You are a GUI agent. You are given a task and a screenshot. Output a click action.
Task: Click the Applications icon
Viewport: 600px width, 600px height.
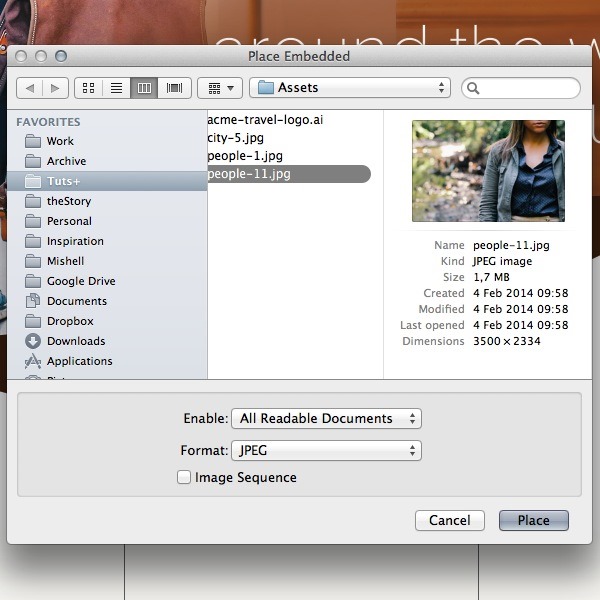[x=33, y=361]
